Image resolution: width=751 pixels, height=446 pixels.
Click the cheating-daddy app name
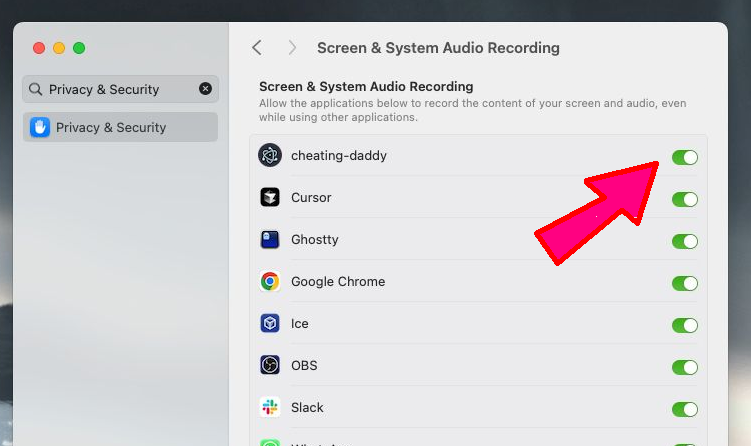coord(339,156)
